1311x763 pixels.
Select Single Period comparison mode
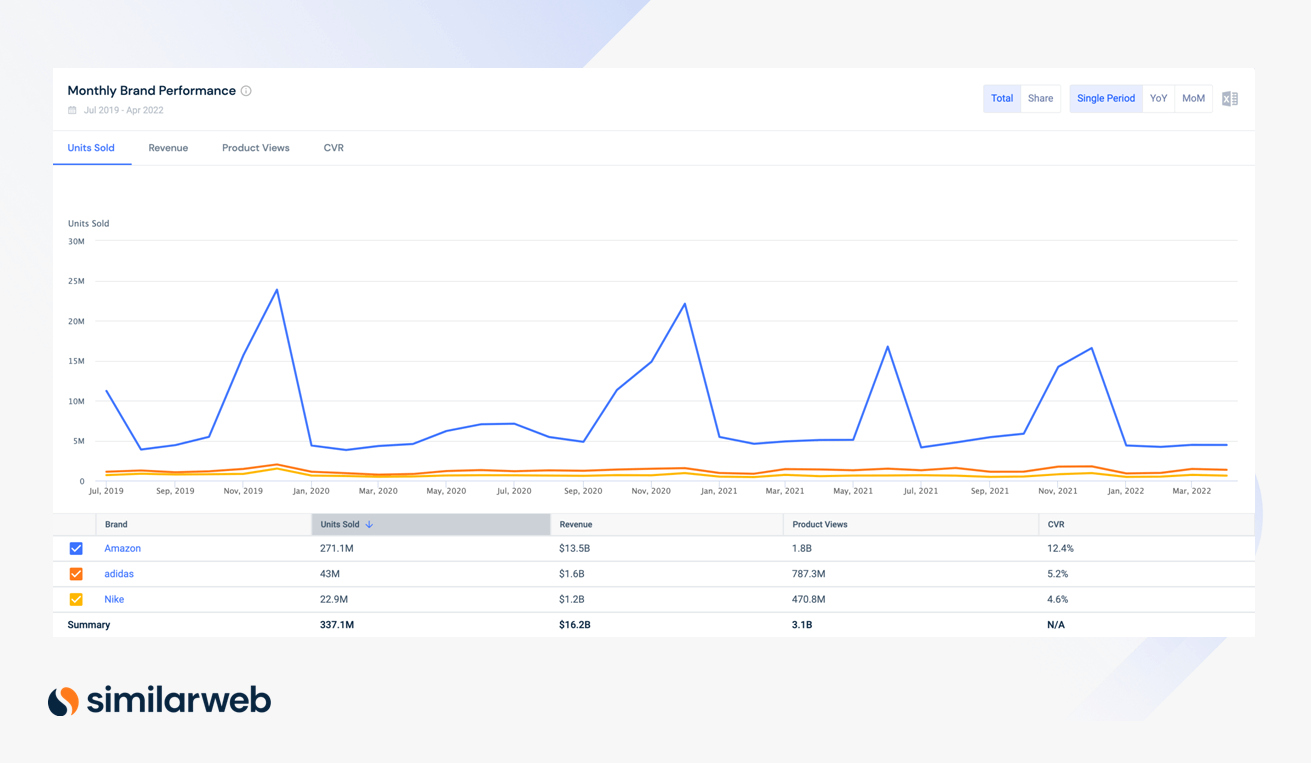(x=1106, y=98)
